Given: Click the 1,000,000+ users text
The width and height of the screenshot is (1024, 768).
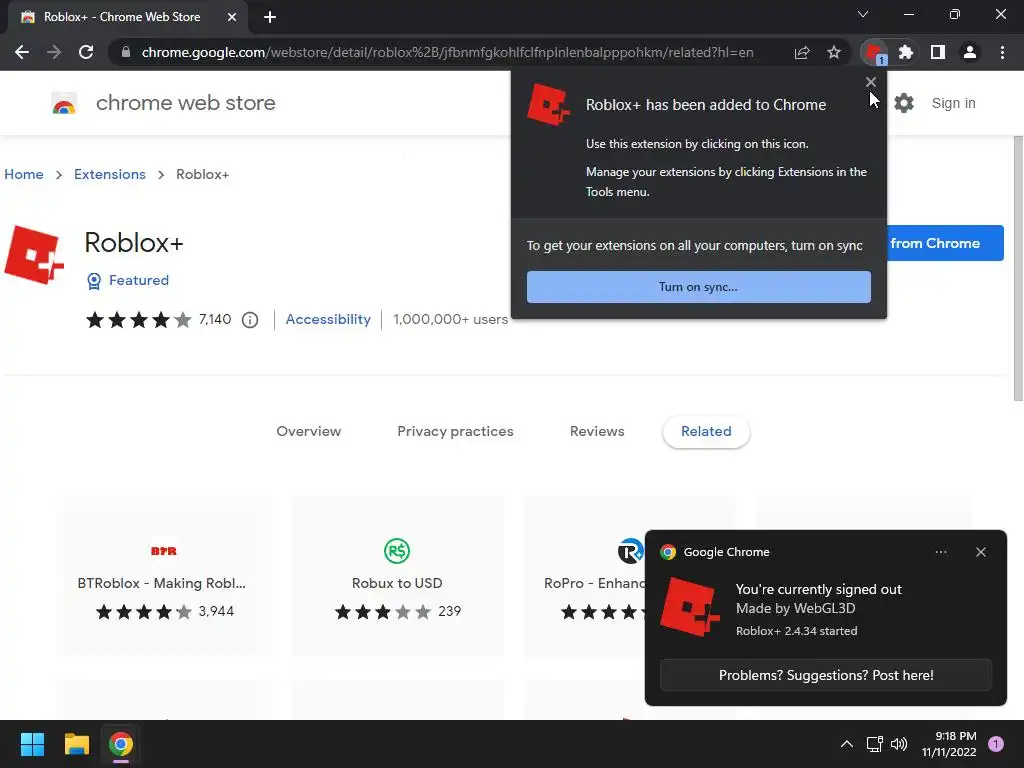Looking at the screenshot, I should coord(451,319).
